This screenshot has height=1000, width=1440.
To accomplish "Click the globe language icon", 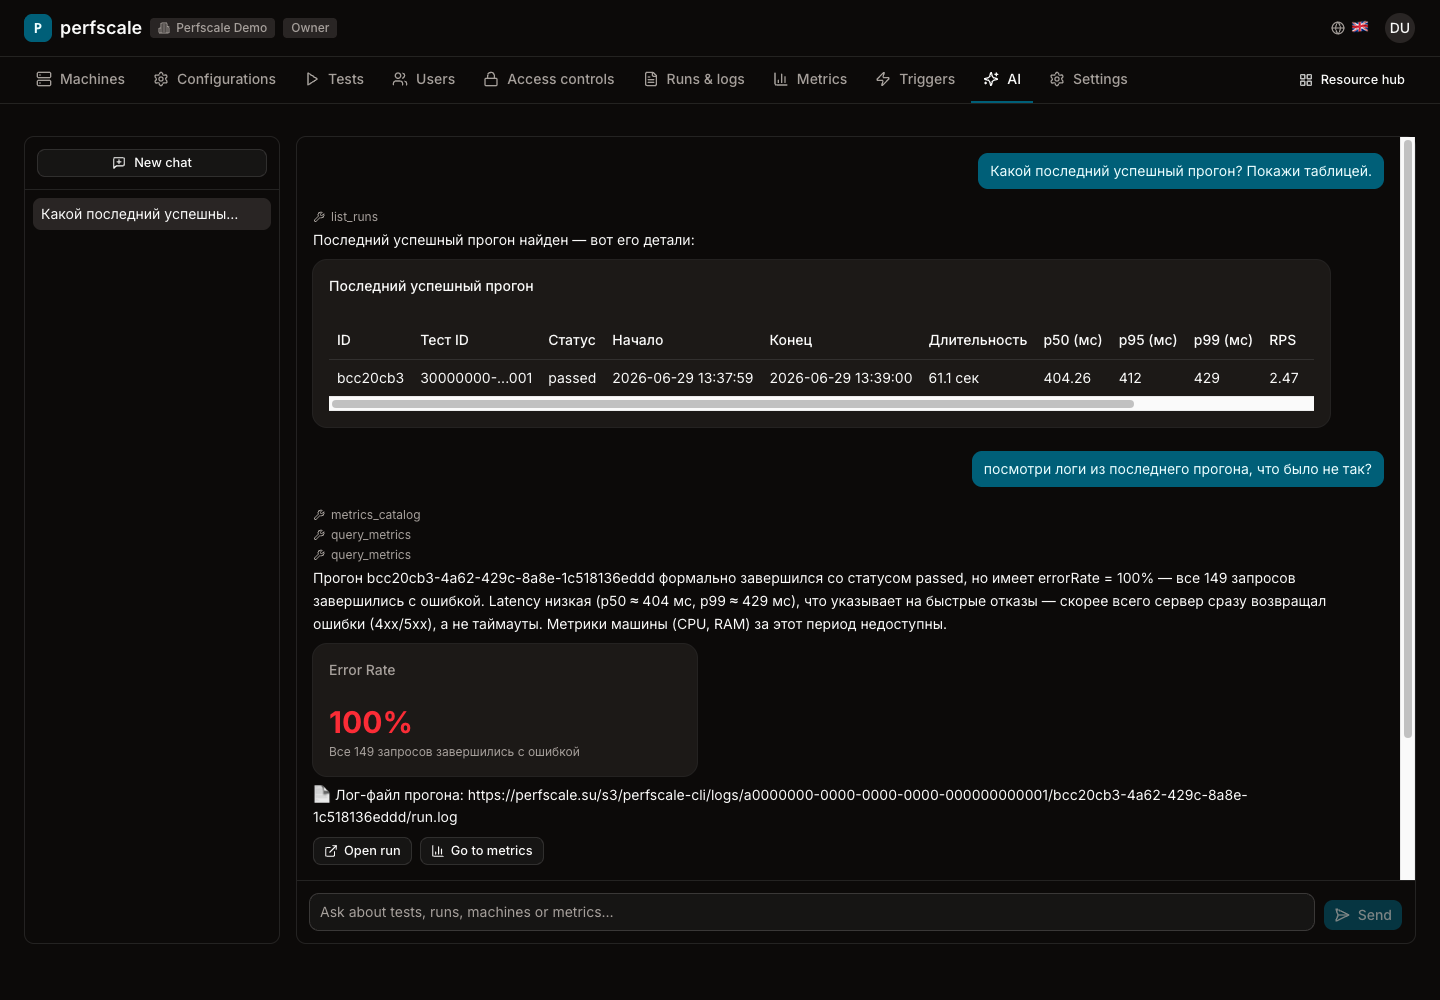I will (x=1338, y=28).
